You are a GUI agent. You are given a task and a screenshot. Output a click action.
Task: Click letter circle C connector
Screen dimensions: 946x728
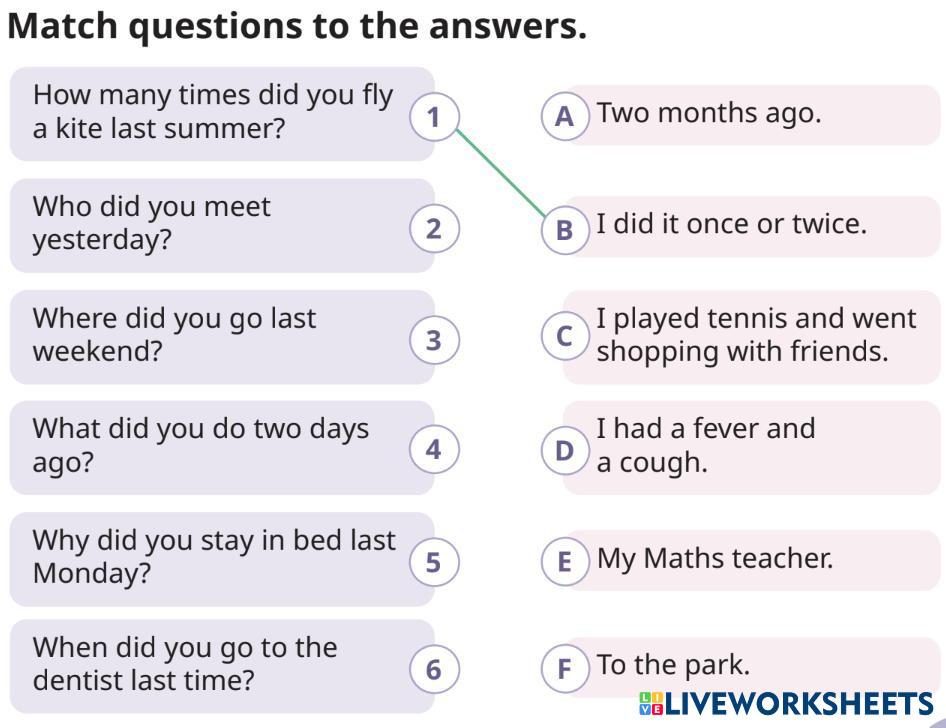(x=564, y=336)
